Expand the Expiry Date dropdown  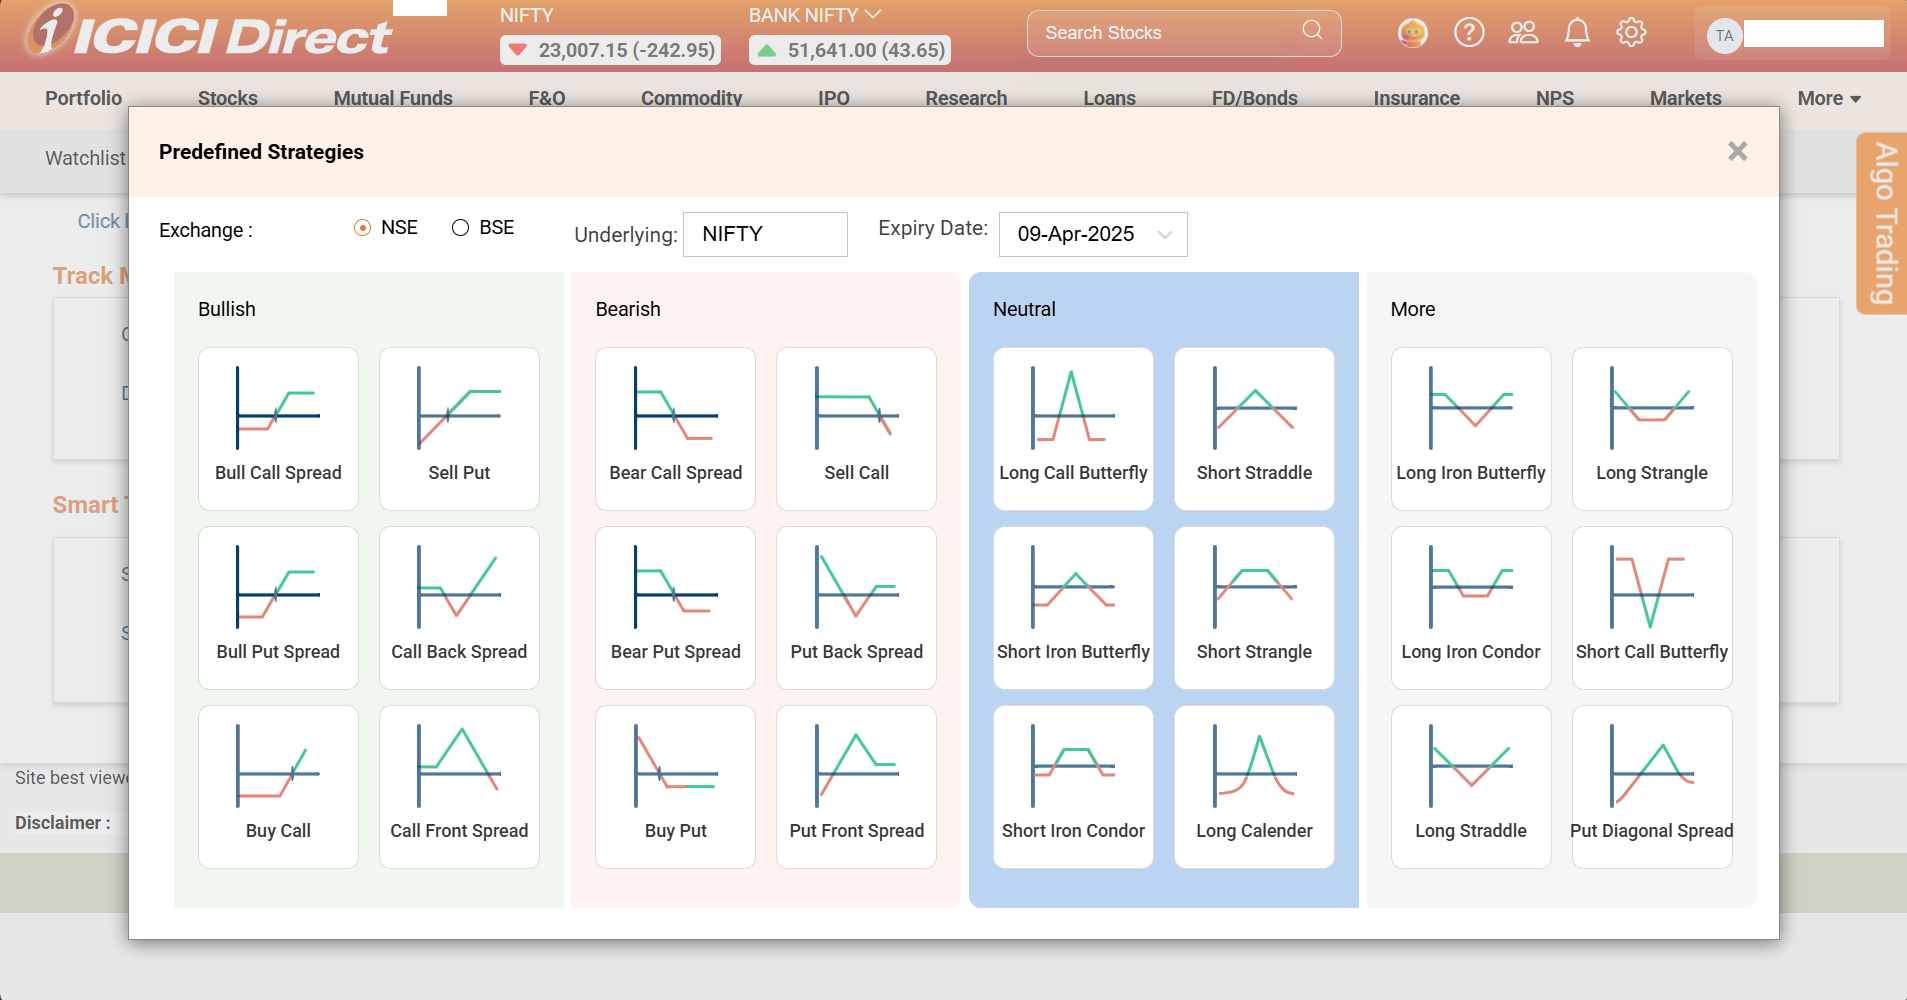click(1092, 234)
